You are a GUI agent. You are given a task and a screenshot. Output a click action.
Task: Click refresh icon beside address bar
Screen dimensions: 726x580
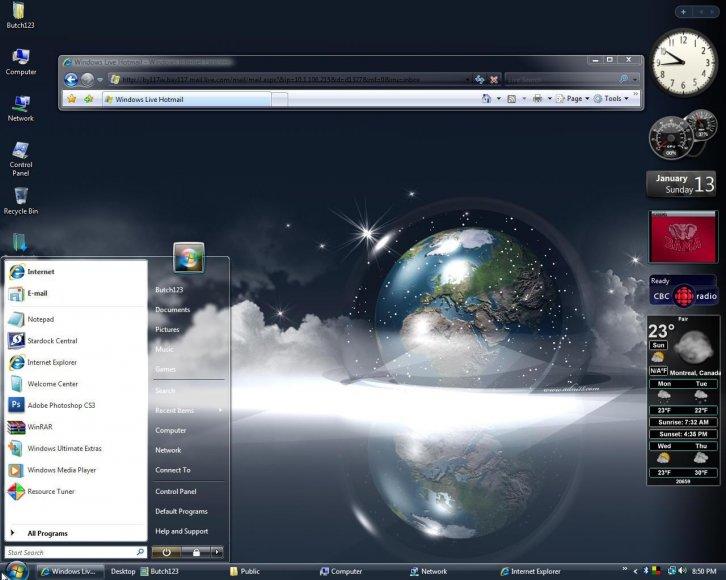click(480, 80)
